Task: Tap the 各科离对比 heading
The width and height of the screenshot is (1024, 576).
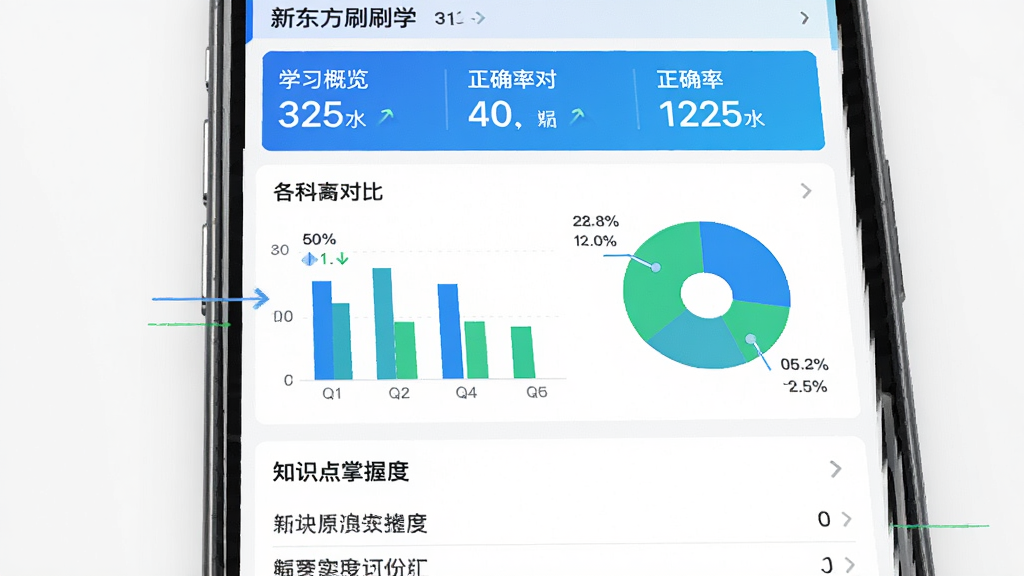Action: pyautogui.click(x=327, y=192)
